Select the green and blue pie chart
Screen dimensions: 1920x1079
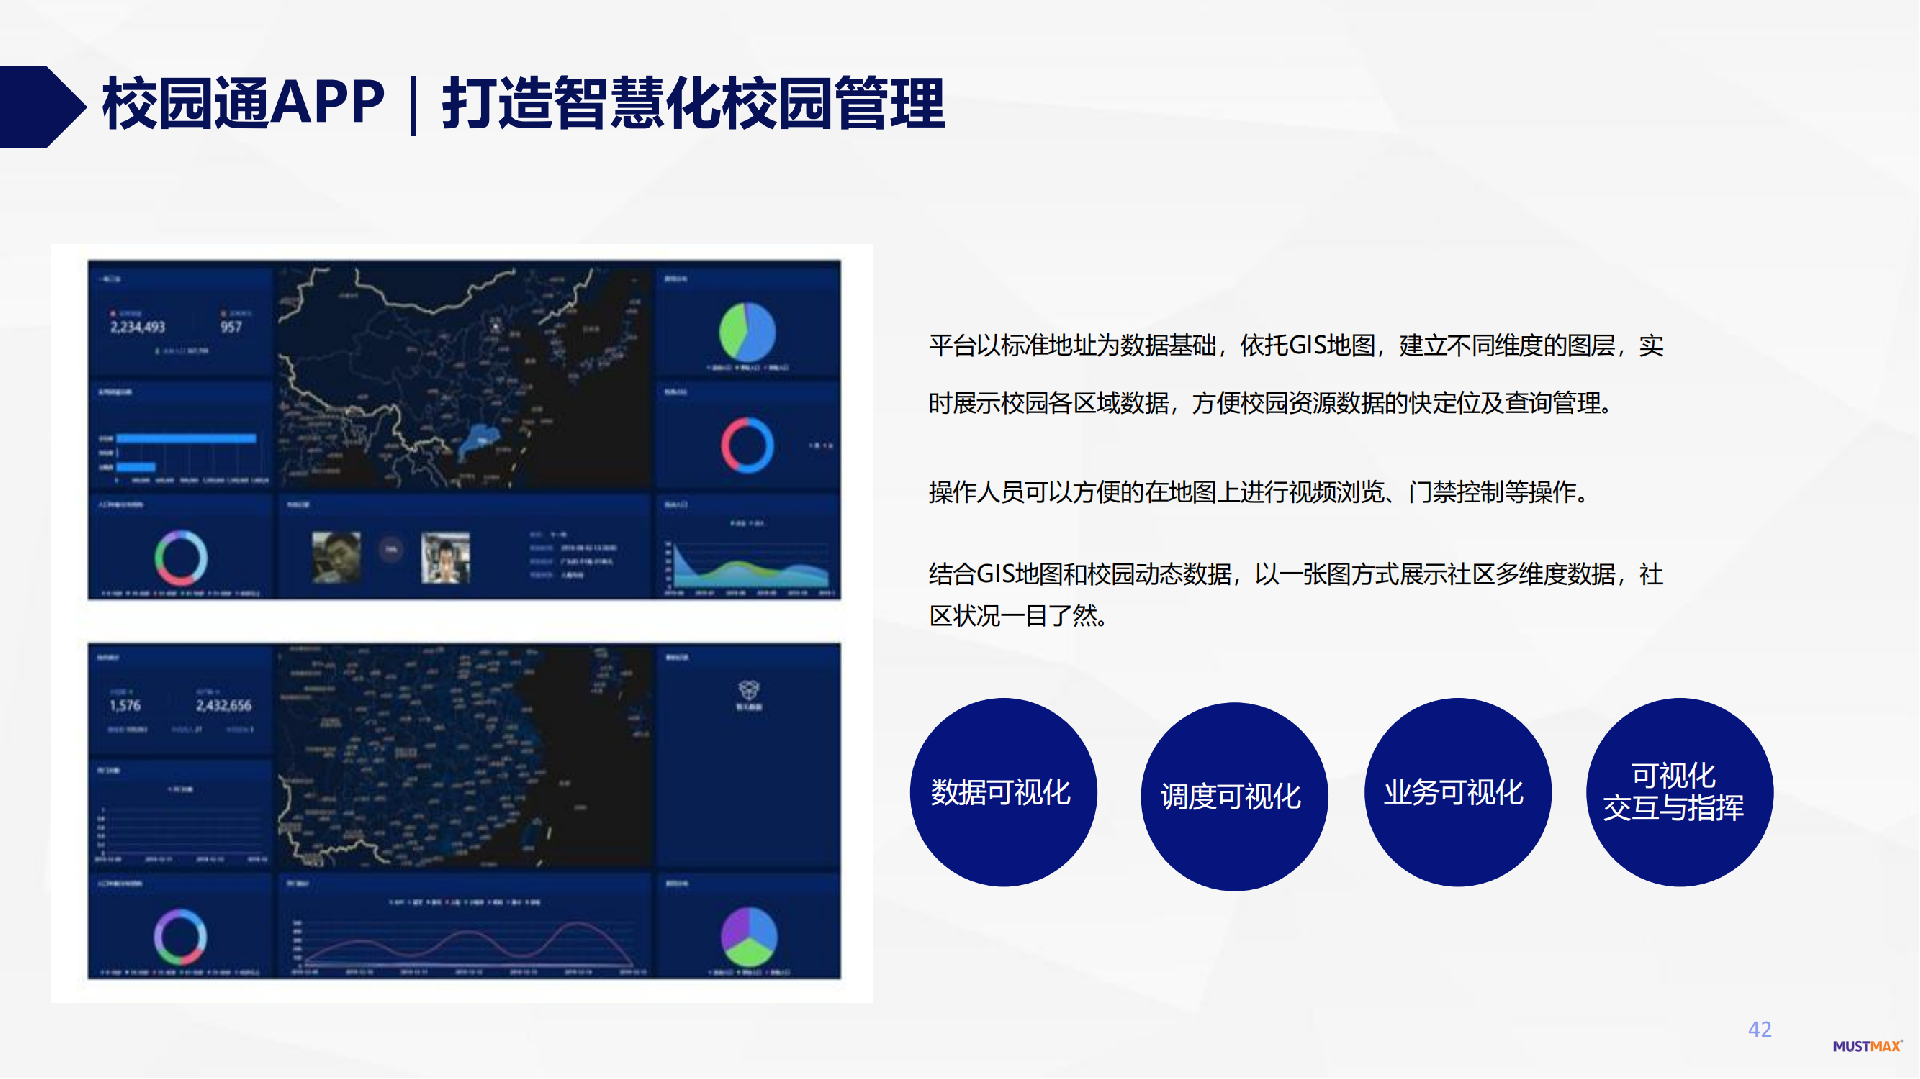tap(747, 332)
